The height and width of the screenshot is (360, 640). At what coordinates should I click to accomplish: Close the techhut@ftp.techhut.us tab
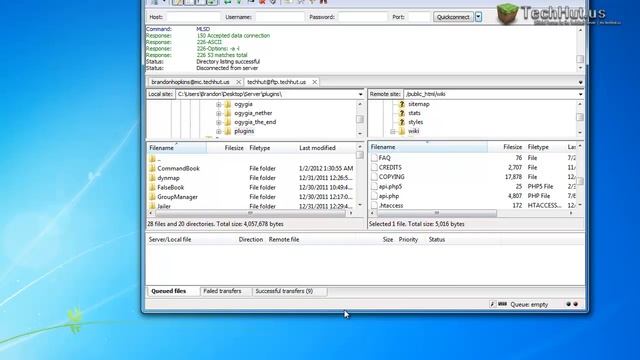coord(314,82)
